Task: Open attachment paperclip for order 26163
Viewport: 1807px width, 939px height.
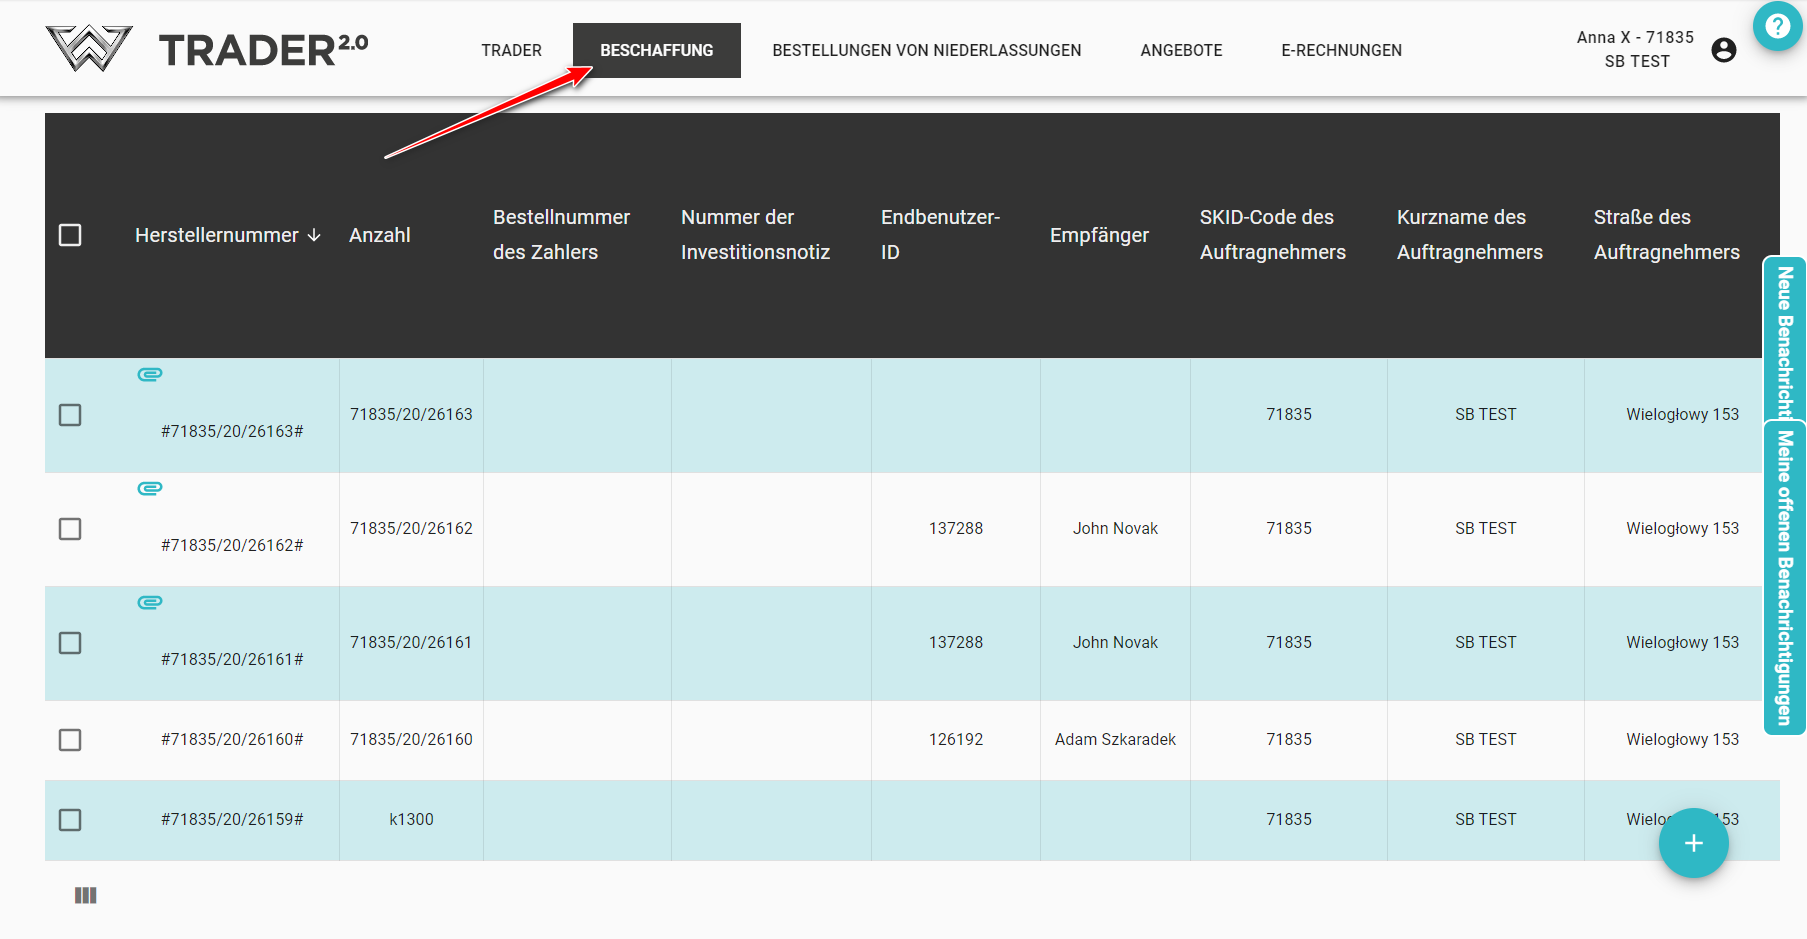Action: (150, 375)
